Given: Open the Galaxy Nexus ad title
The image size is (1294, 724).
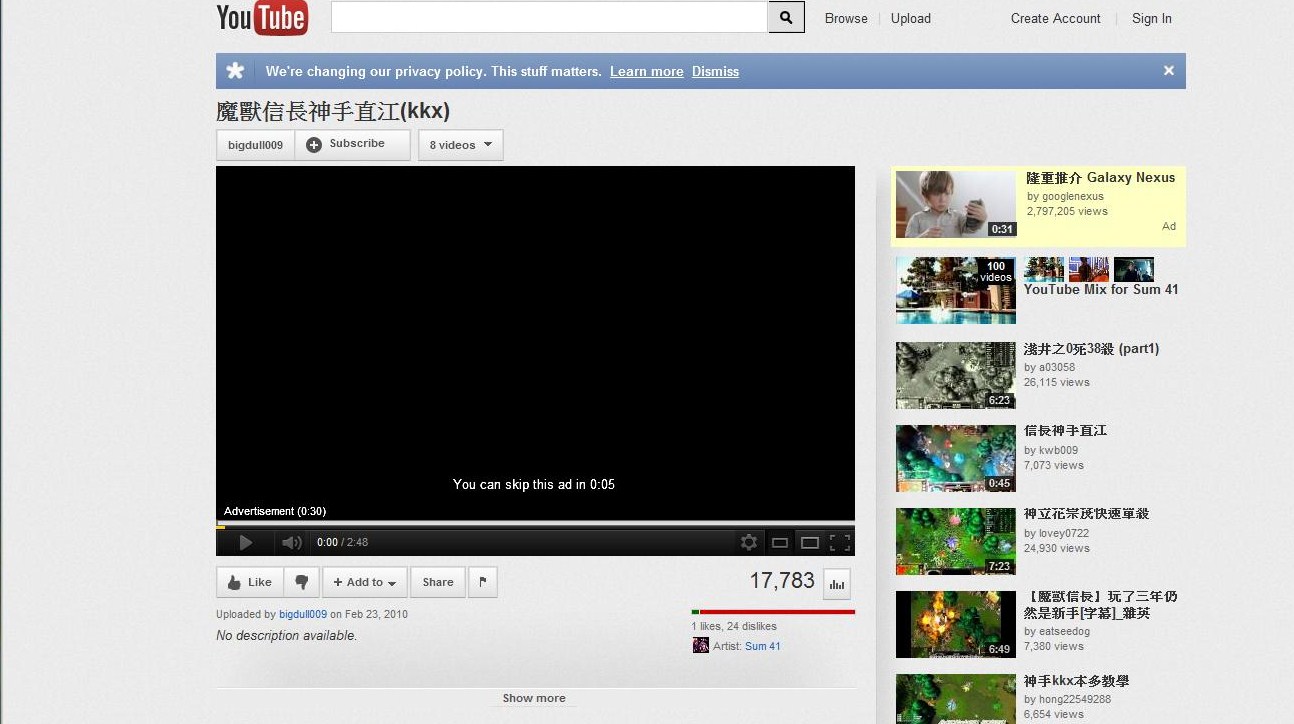Looking at the screenshot, I should tap(1101, 177).
